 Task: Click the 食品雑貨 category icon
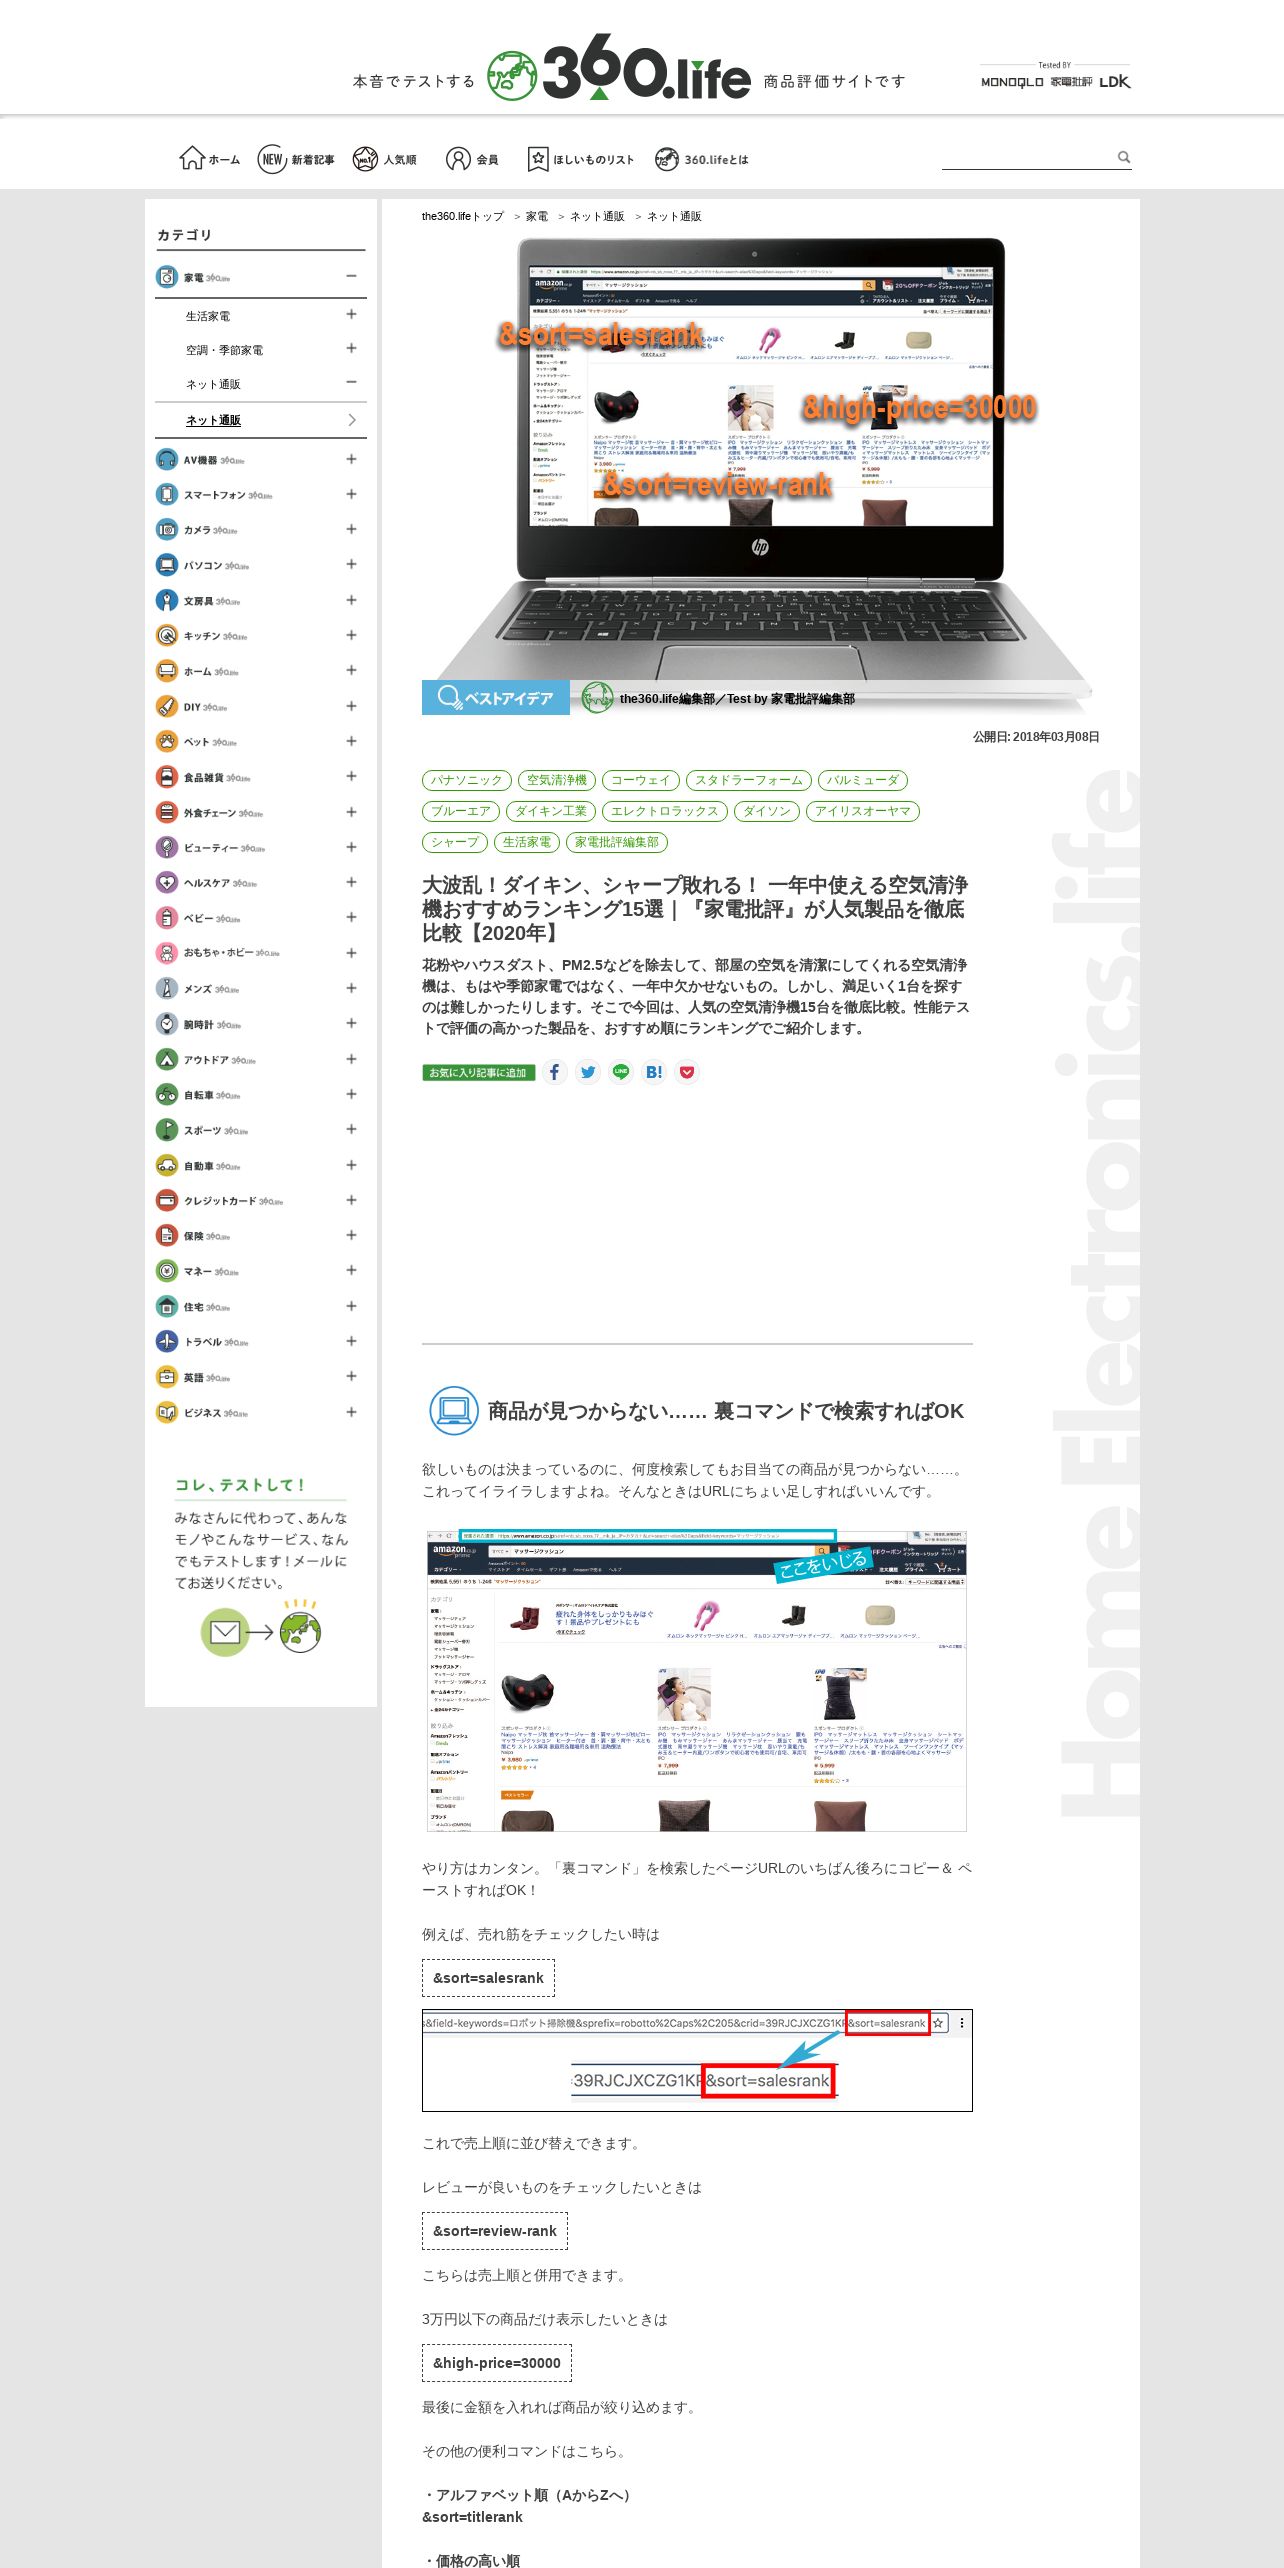167,777
